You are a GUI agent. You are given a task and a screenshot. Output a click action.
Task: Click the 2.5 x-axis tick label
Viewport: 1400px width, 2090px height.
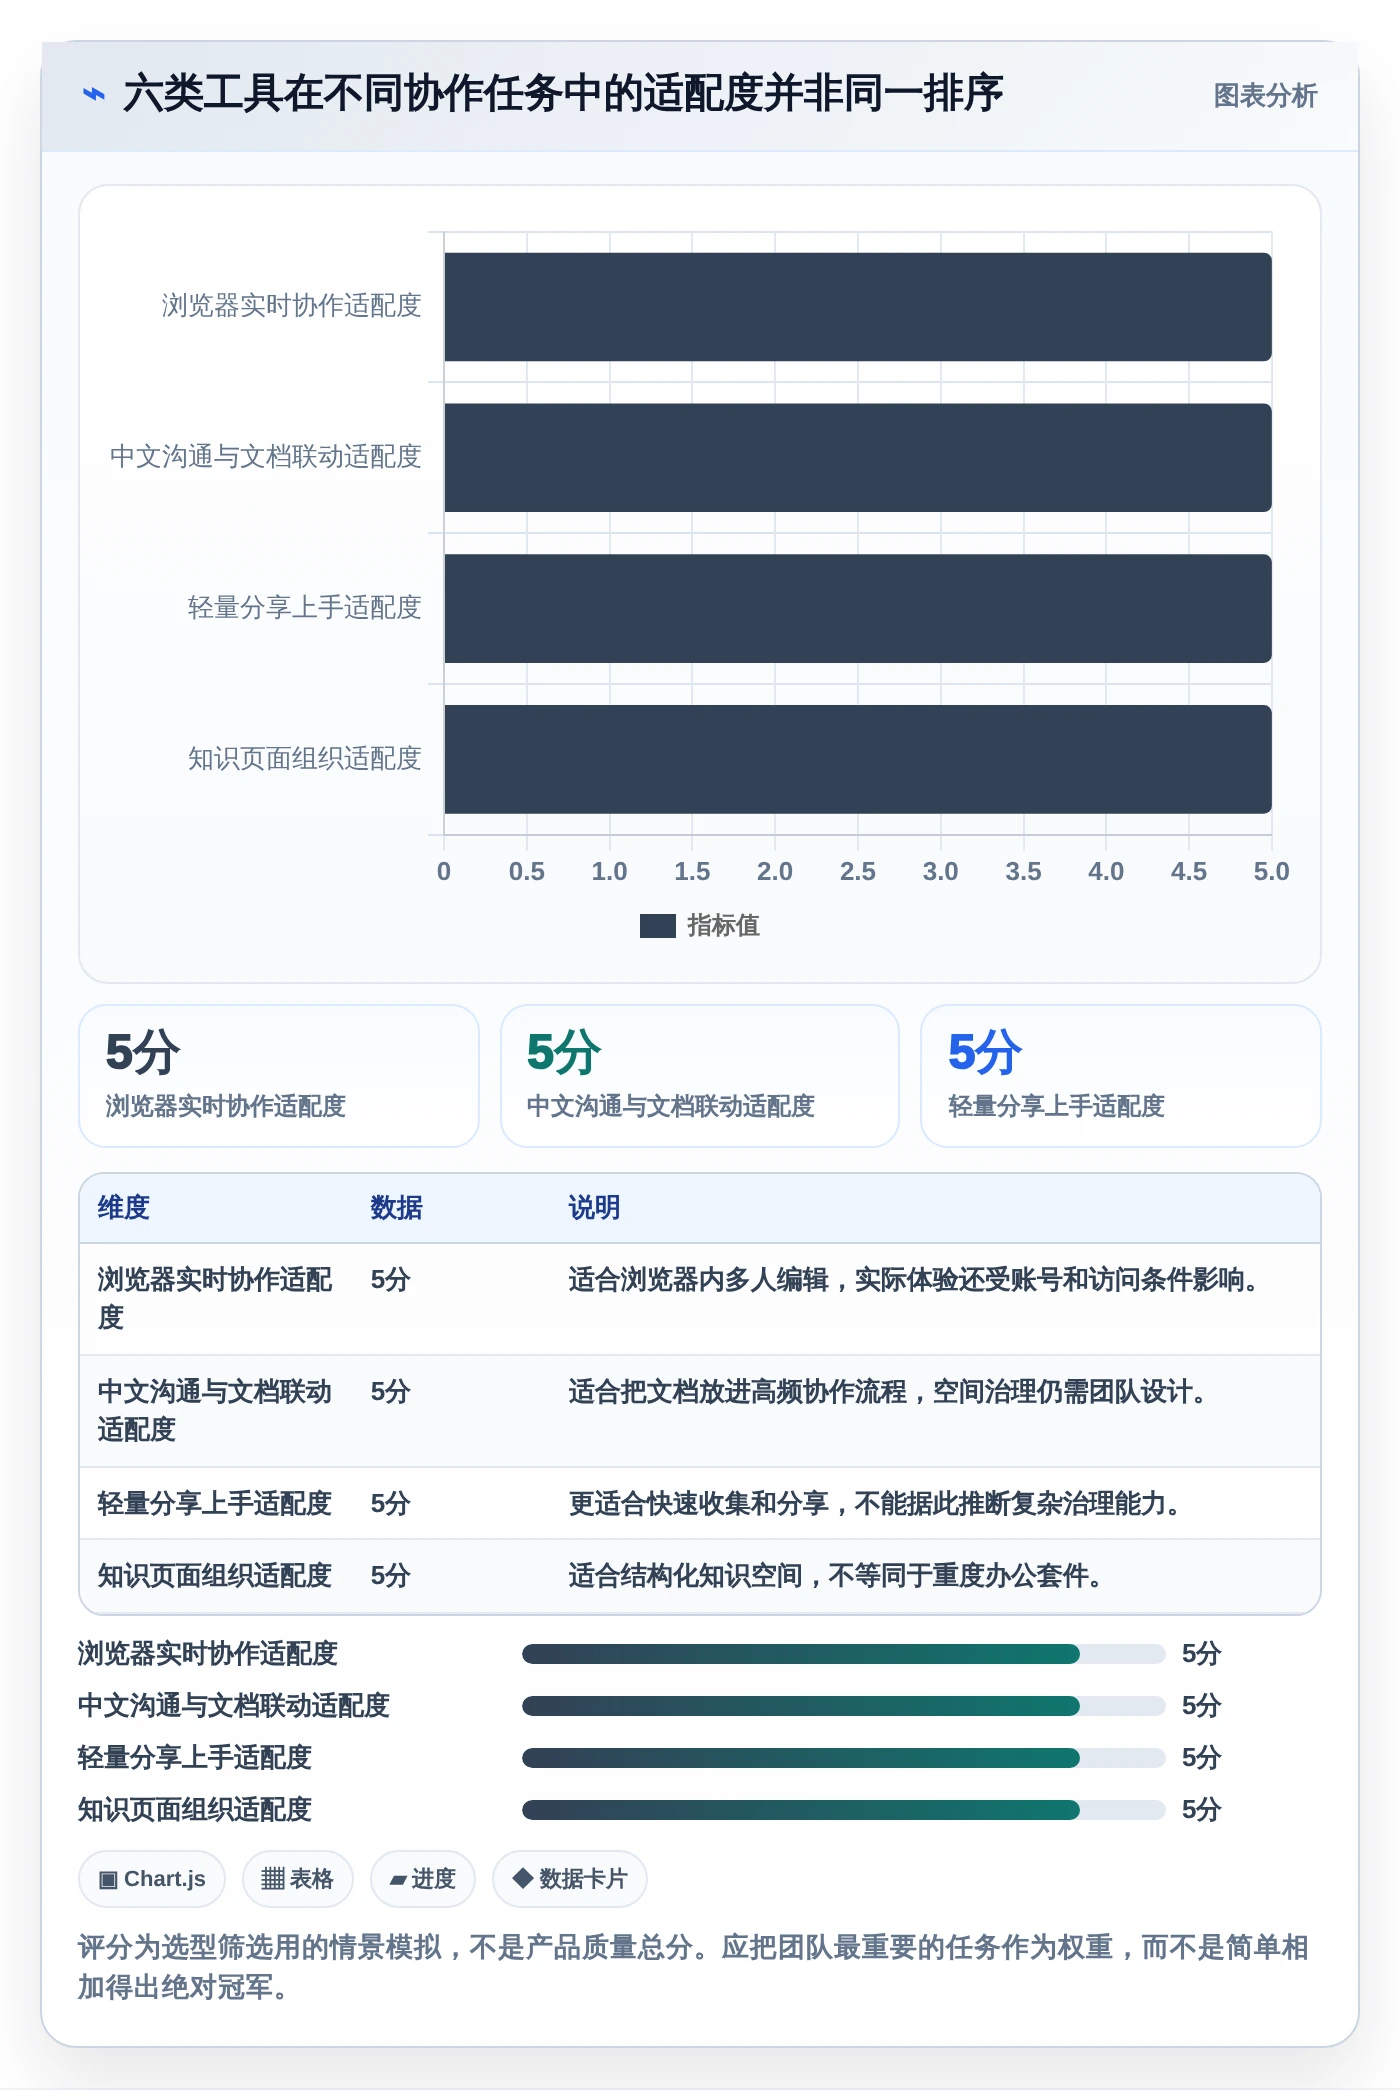[857, 872]
